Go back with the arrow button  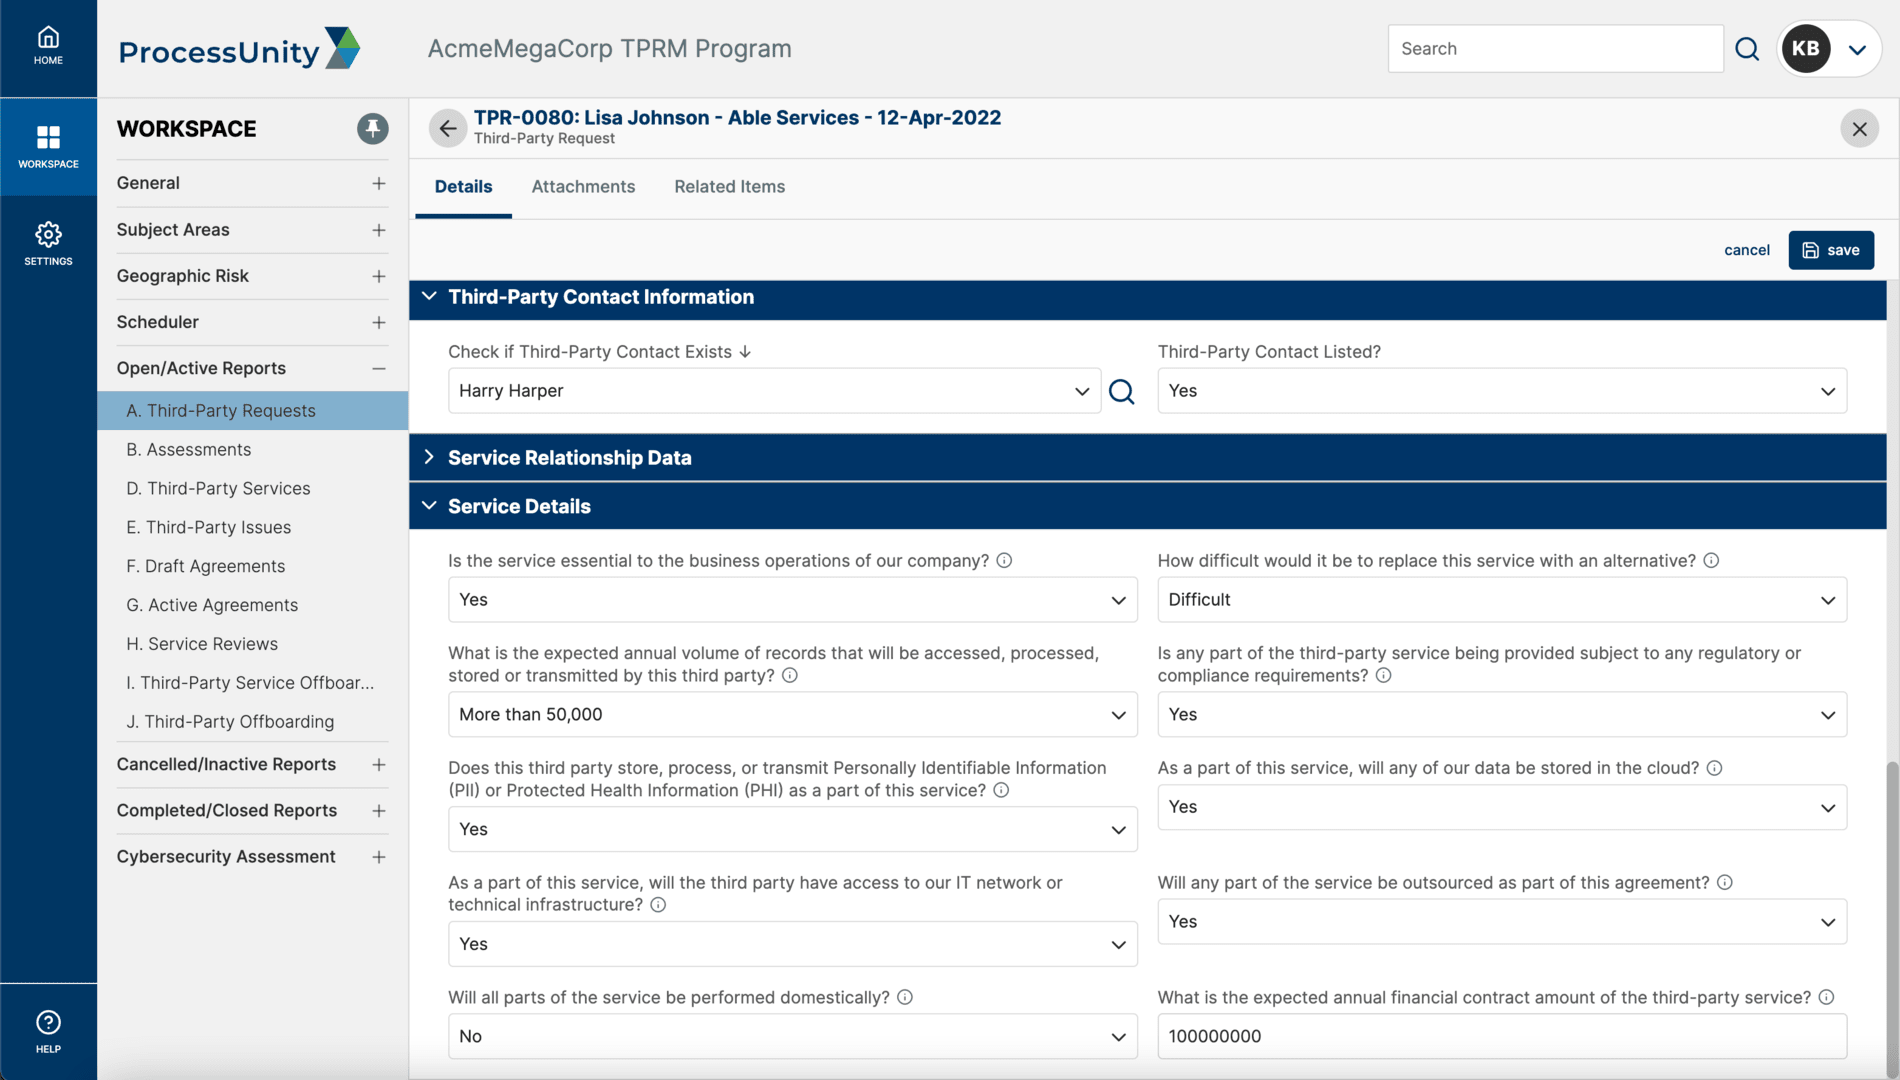(448, 128)
